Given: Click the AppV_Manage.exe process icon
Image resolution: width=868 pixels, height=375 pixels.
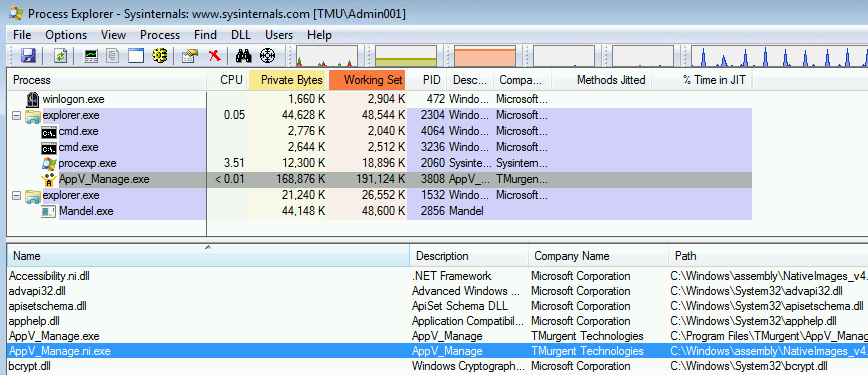Looking at the screenshot, I should tap(49, 179).
